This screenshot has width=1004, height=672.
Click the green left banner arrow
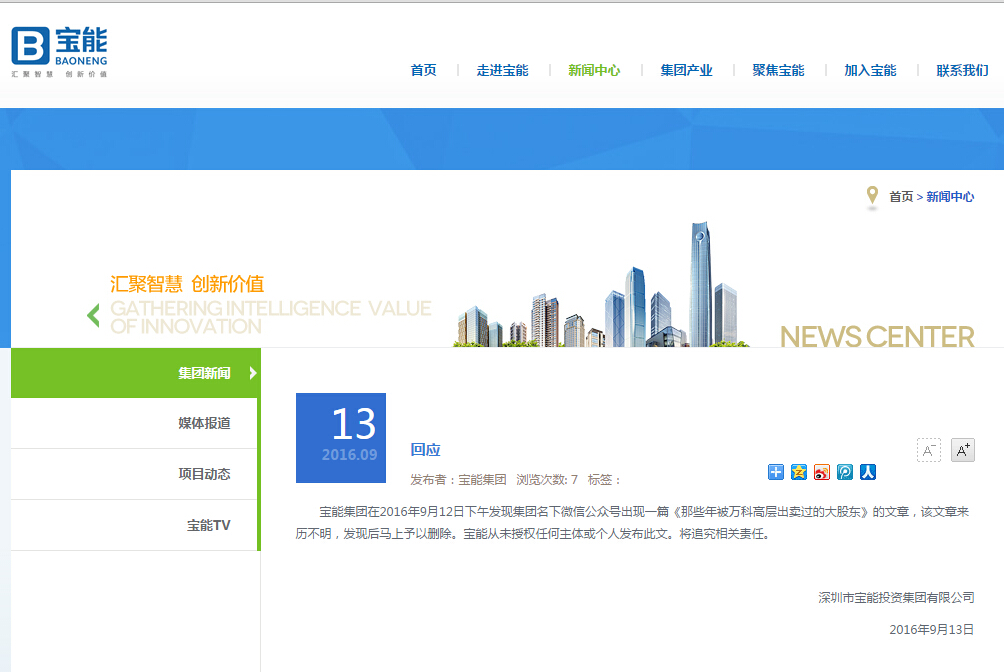click(x=93, y=315)
